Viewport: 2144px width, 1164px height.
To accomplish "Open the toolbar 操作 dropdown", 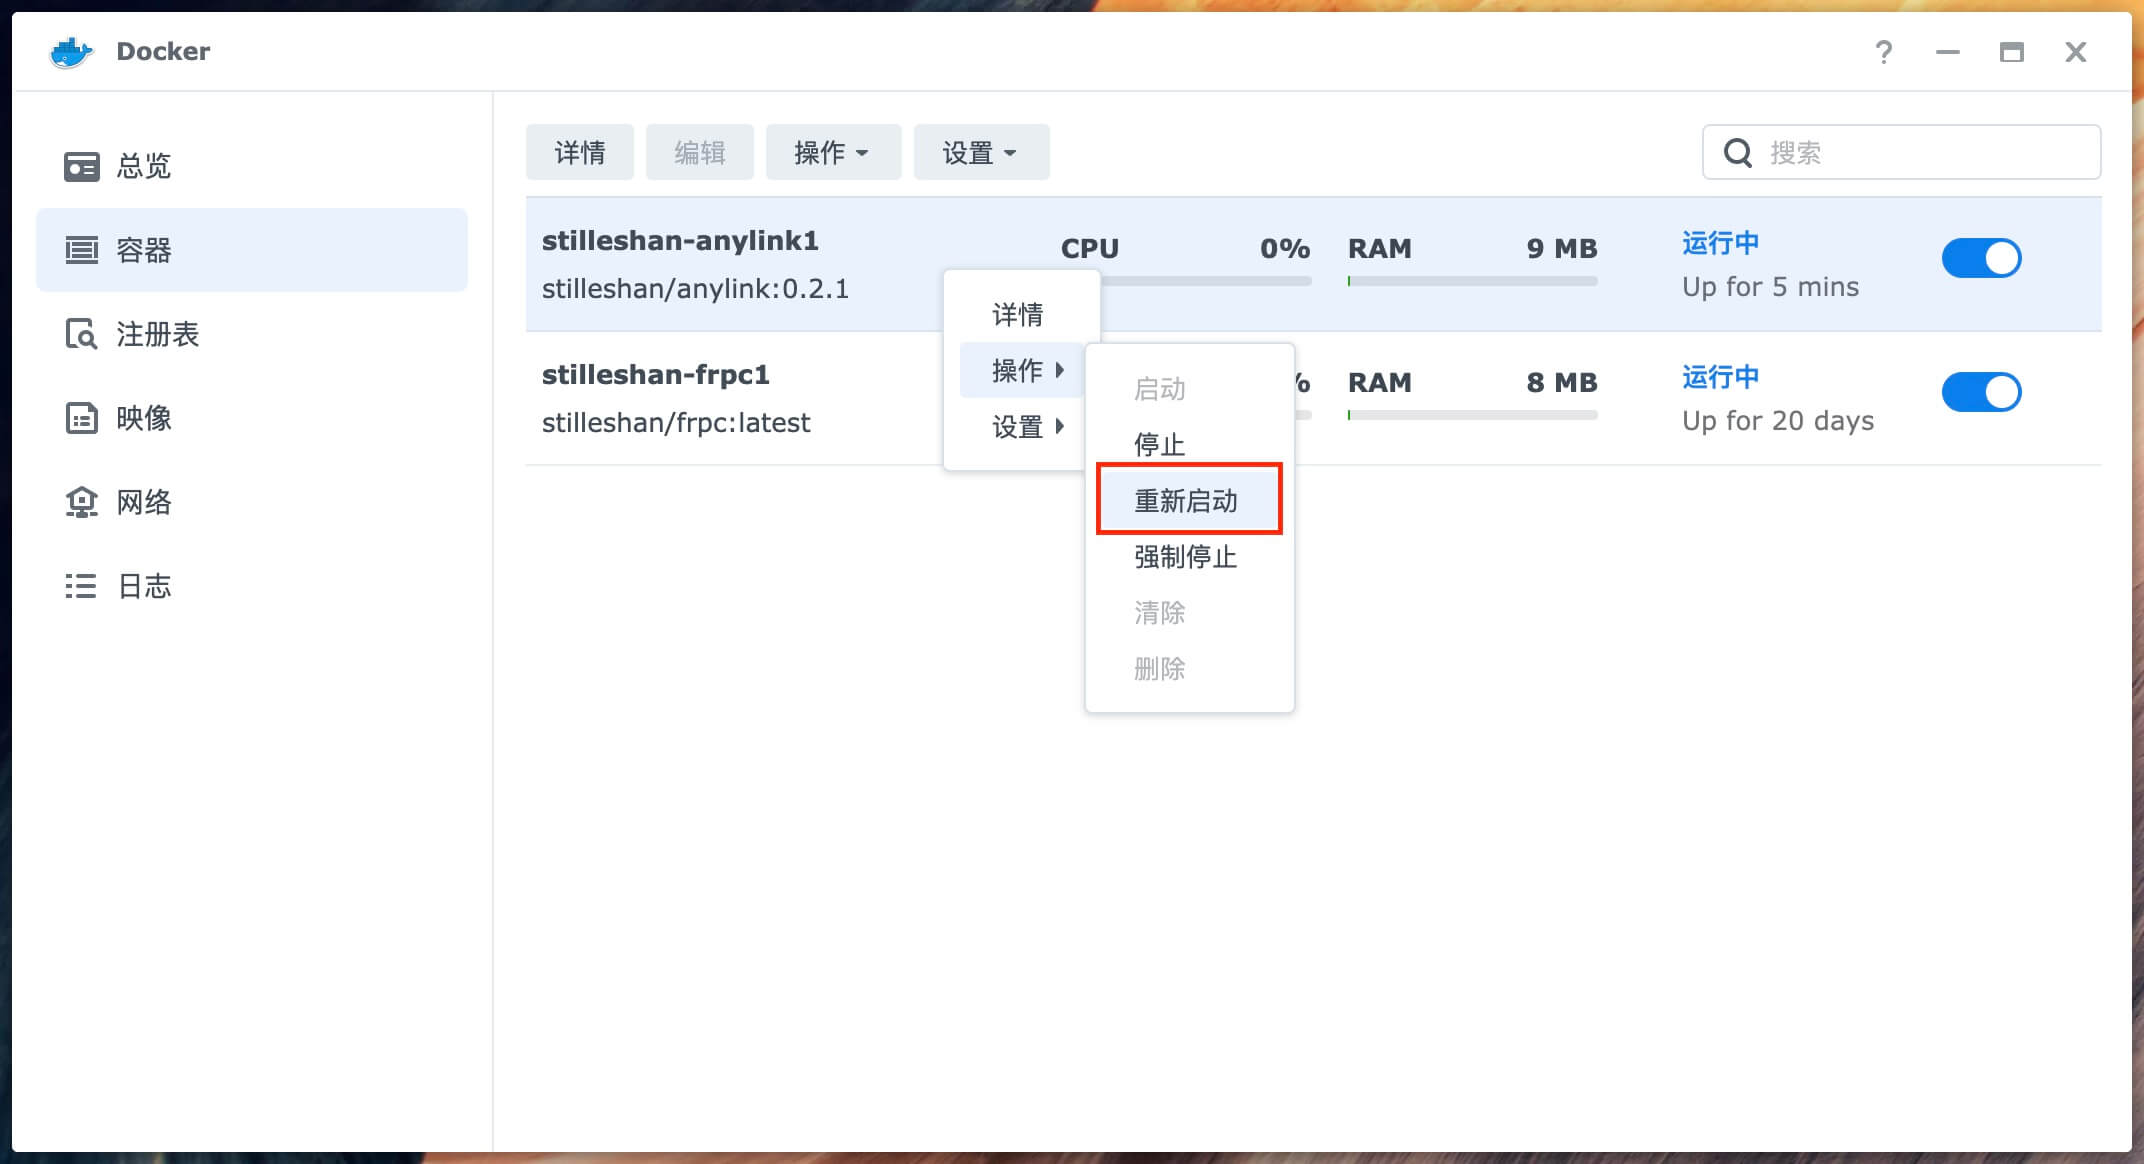I will (832, 153).
